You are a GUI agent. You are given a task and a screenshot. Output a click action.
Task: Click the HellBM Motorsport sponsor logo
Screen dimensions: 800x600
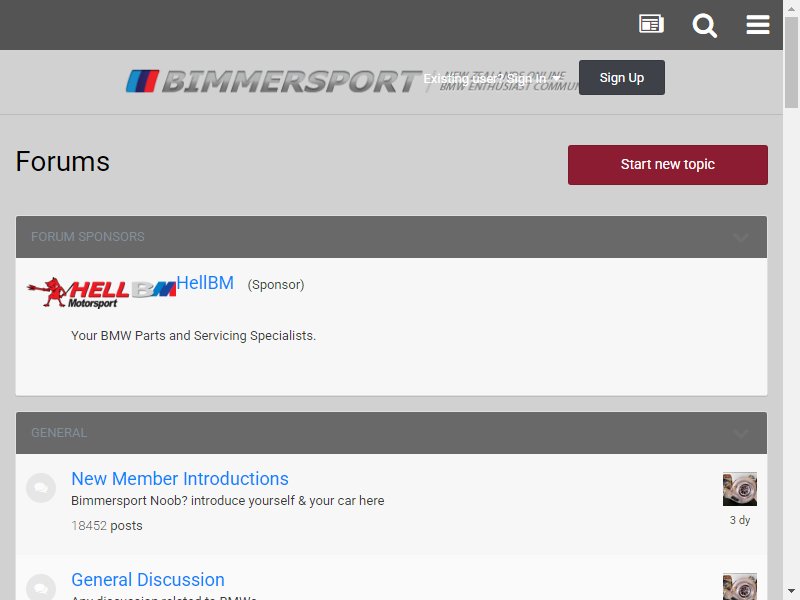(x=101, y=293)
